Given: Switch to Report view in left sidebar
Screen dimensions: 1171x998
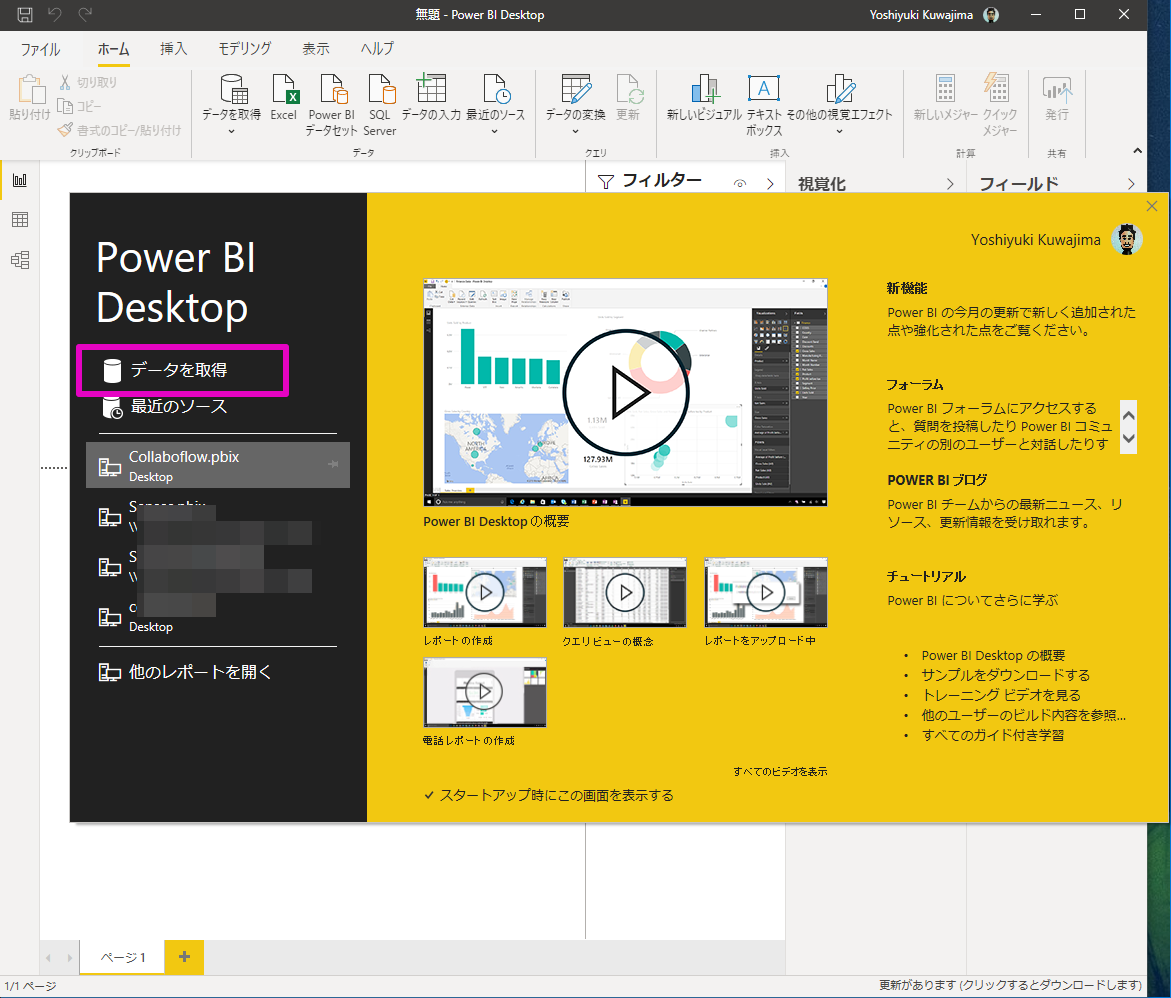Looking at the screenshot, I should pyautogui.click(x=20, y=179).
